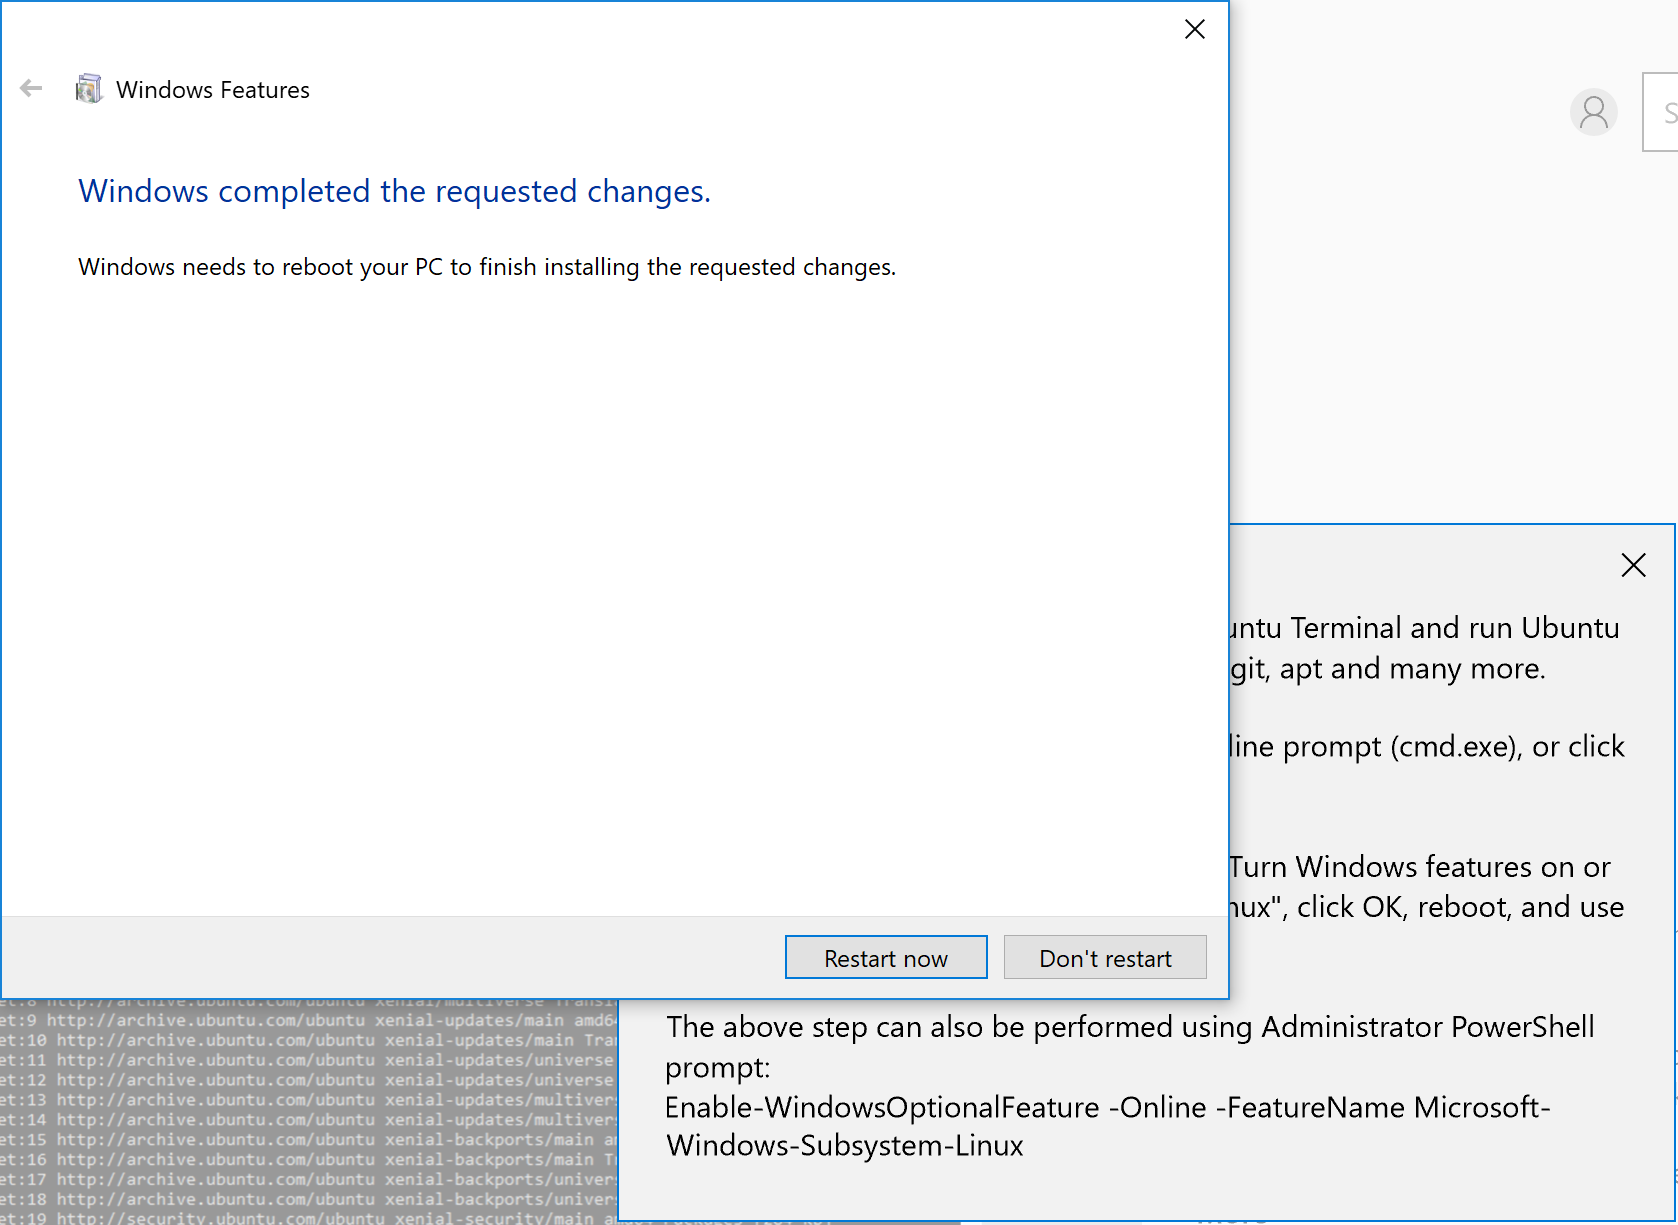Click terminal line 'et:11' xenial-updates/universe
The height and width of the screenshot is (1225, 1678).
point(309,1060)
